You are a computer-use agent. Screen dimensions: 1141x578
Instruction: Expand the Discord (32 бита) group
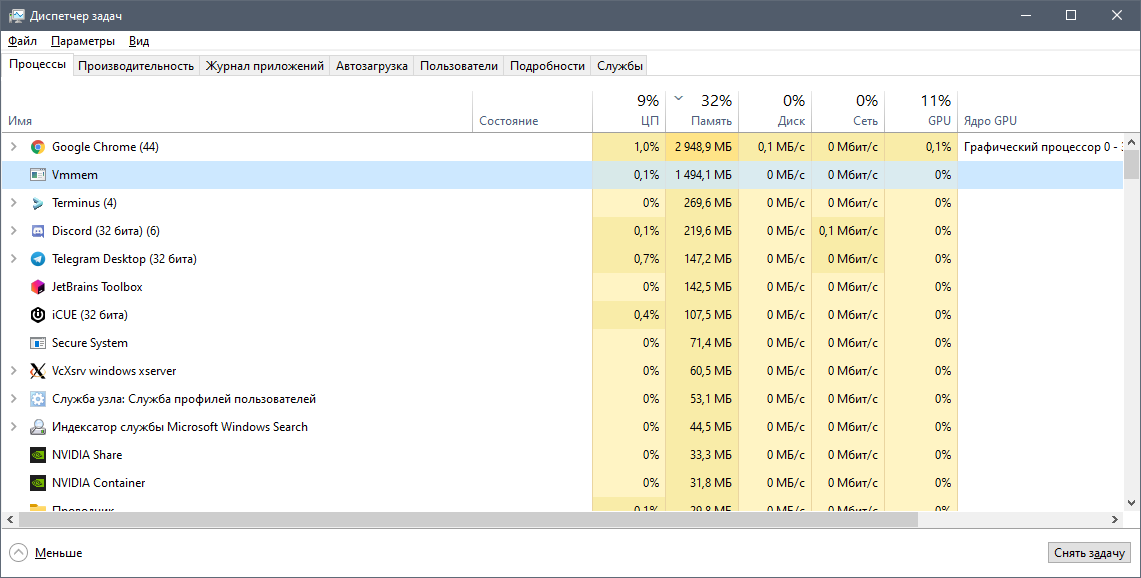pos(13,231)
